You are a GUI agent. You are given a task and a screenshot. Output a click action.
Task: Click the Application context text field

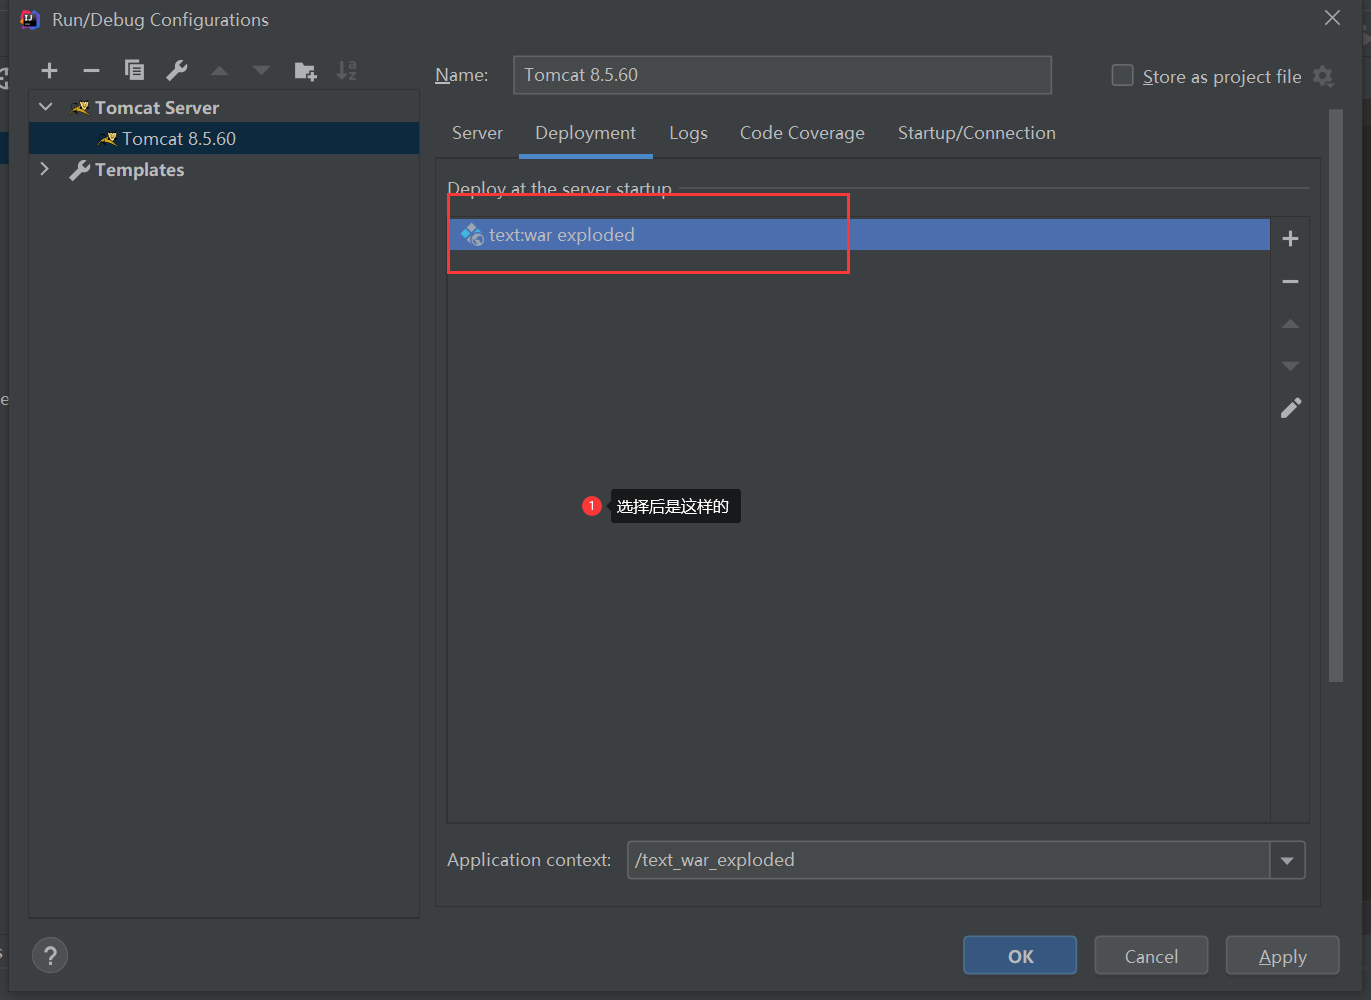pos(948,860)
